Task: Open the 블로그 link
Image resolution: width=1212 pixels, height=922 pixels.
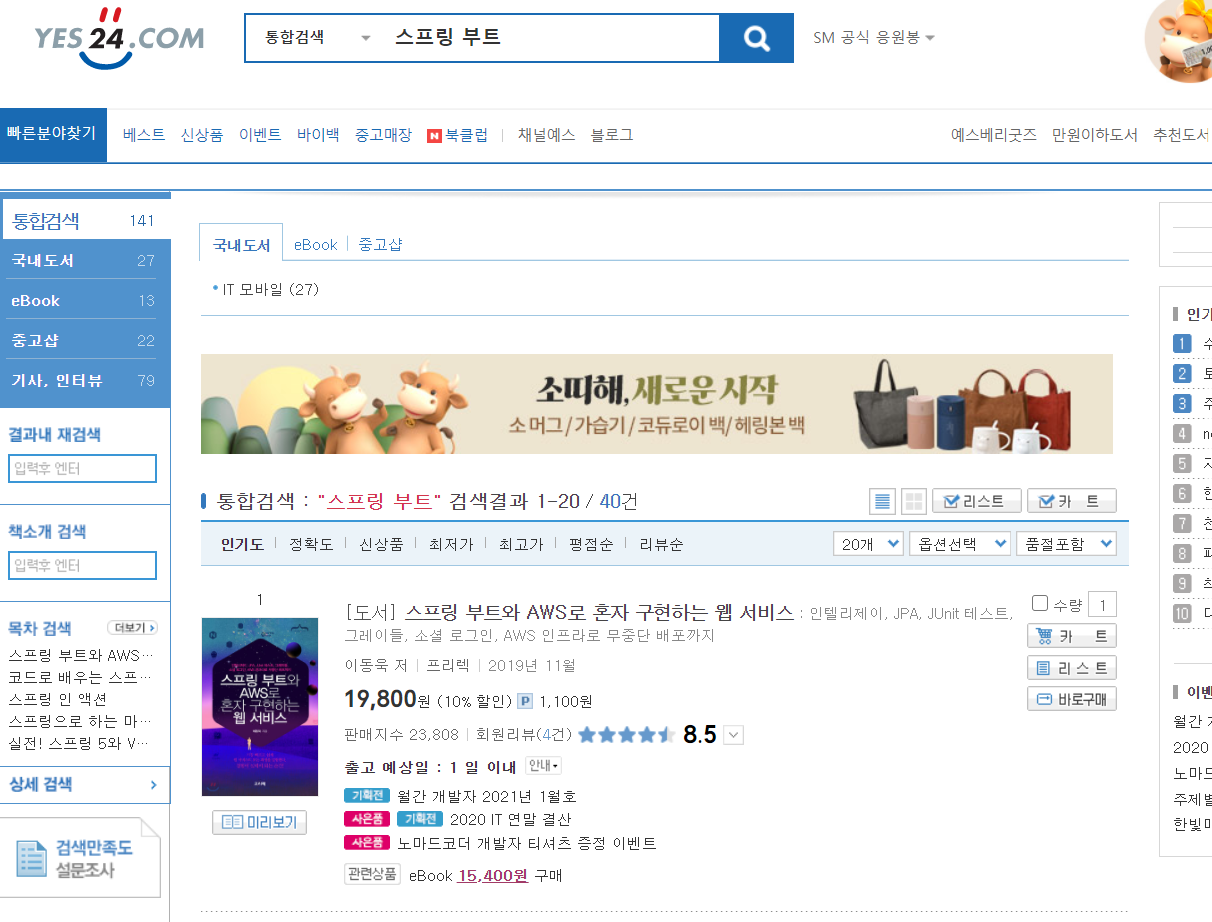Action: click(612, 135)
